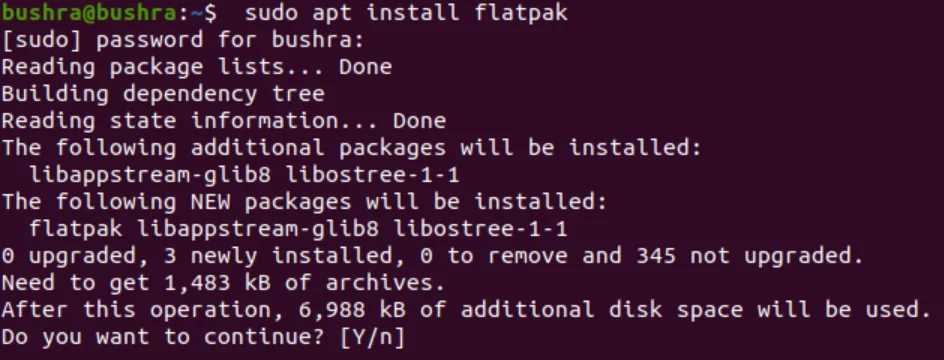Click the '[sudo] password for bushra:' line

184,40
